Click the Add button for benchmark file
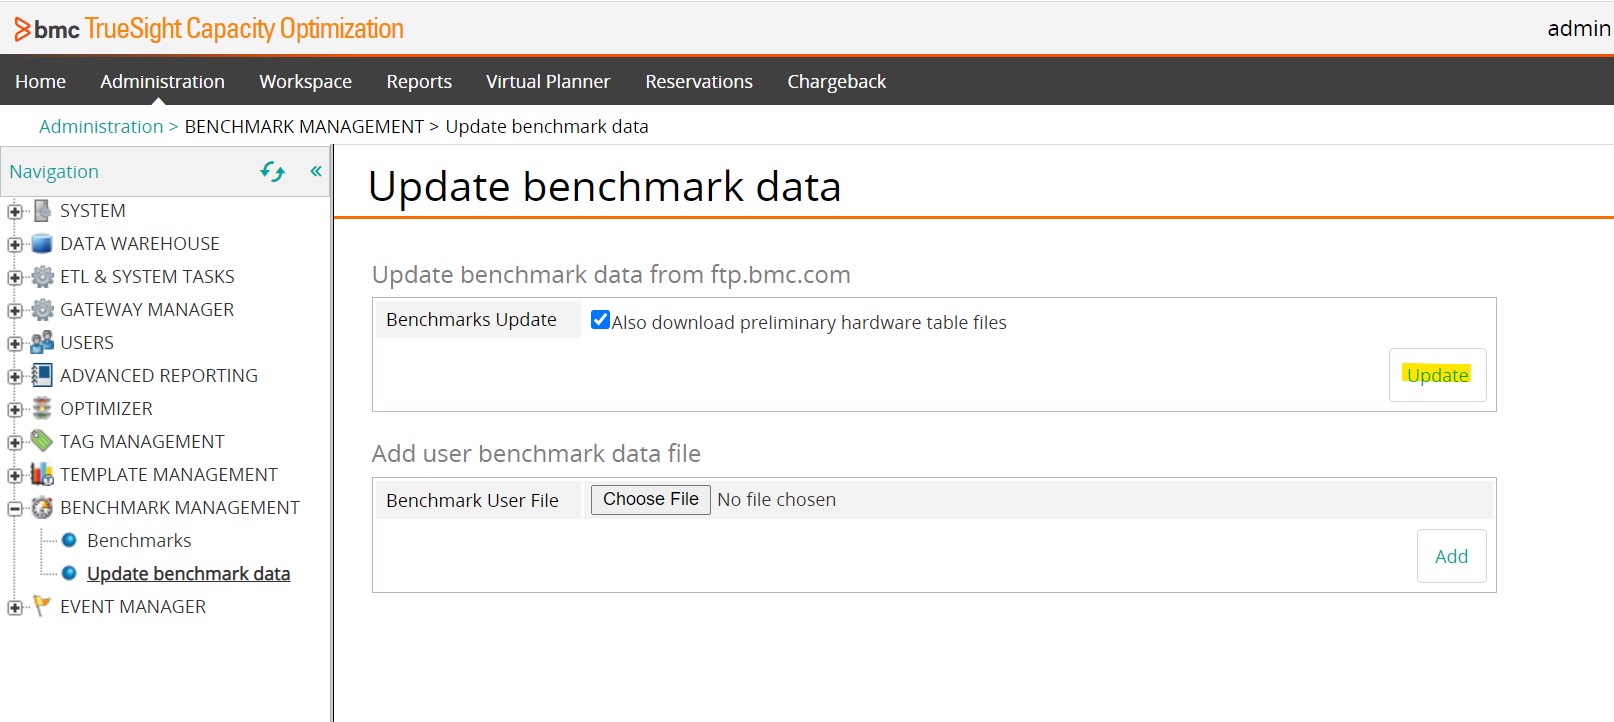The image size is (1614, 722). pyautogui.click(x=1451, y=556)
